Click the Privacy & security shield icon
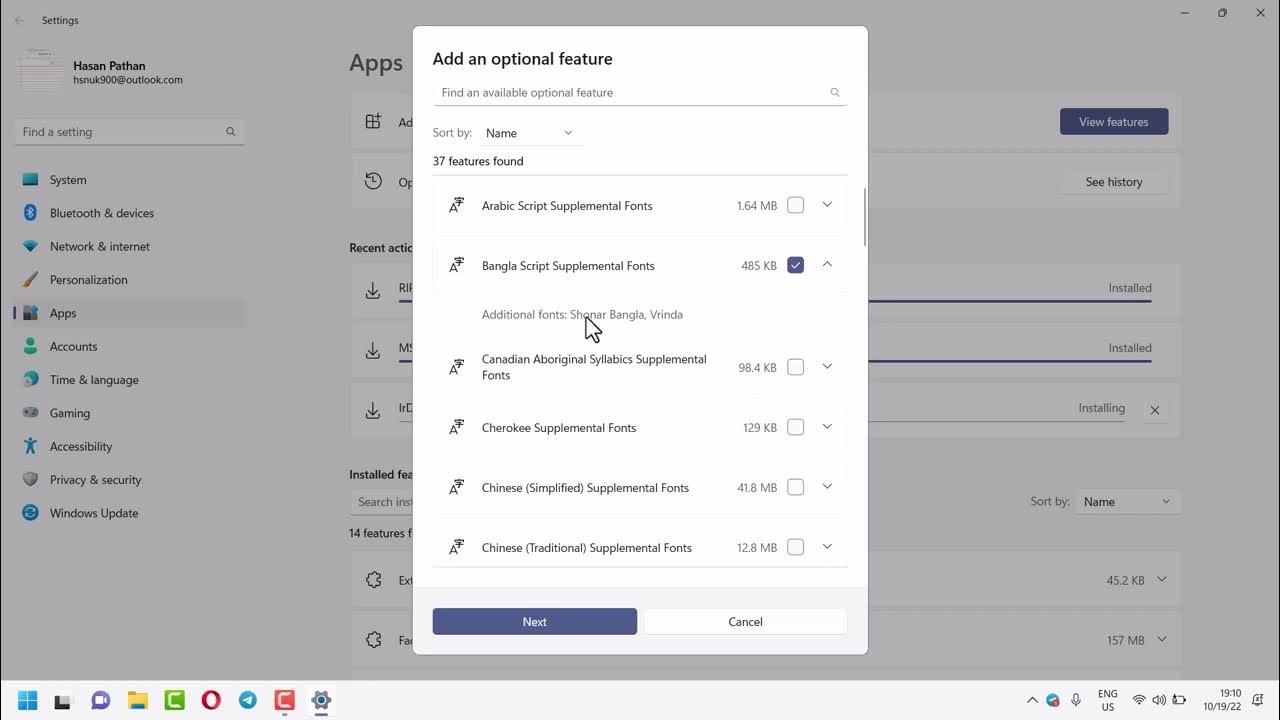Image resolution: width=1280 pixels, height=720 pixels. click(x=30, y=480)
